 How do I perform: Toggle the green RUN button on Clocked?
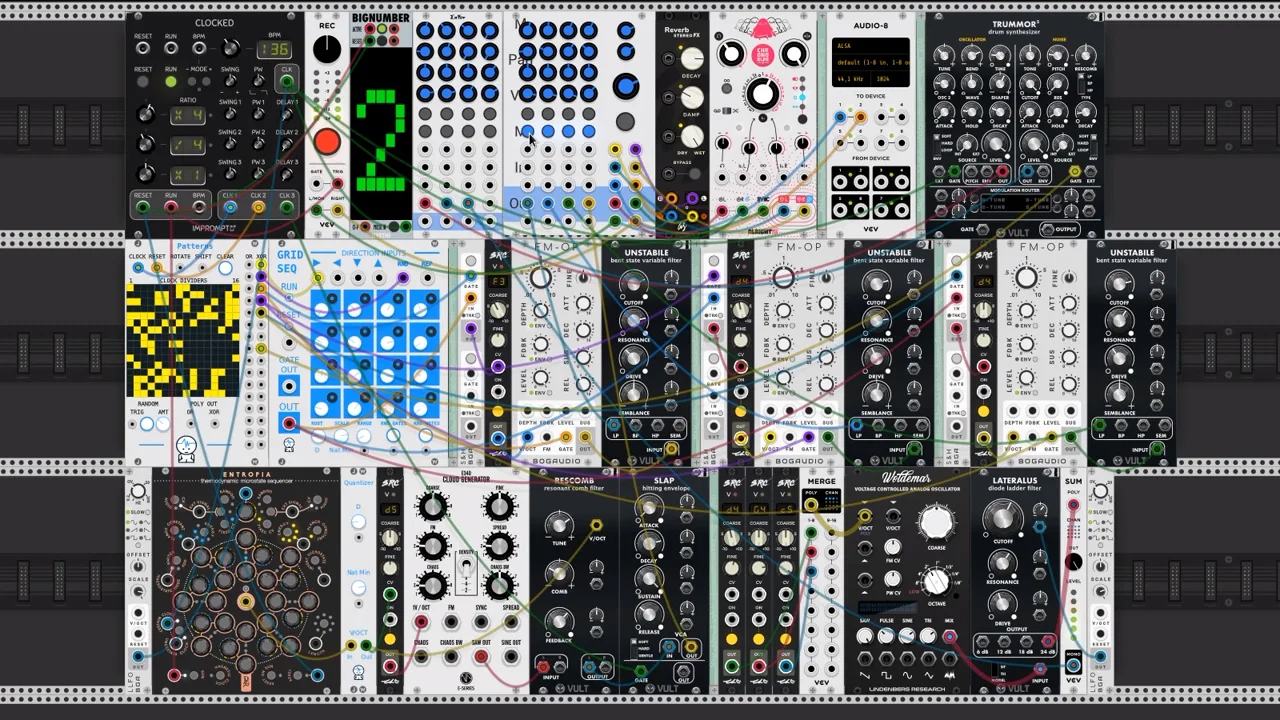[171, 82]
